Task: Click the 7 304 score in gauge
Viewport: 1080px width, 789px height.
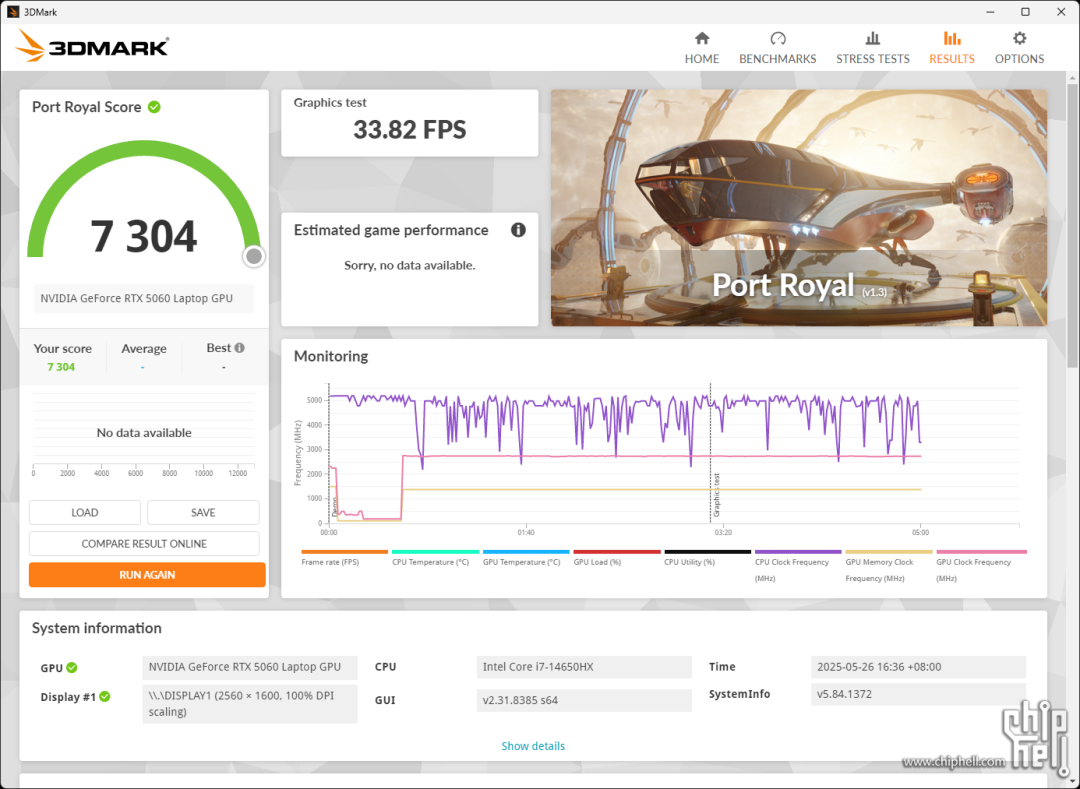Action: 144,235
